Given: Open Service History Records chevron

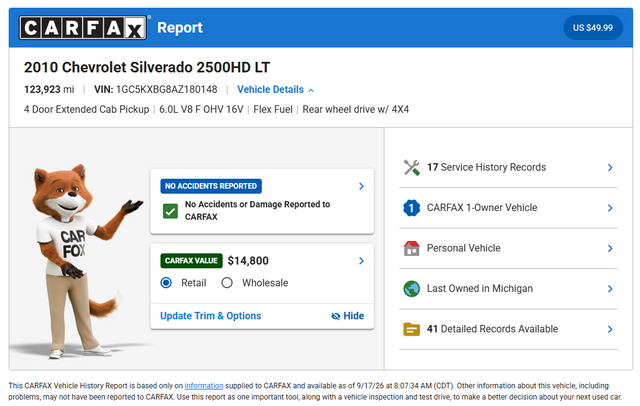Looking at the screenshot, I should (x=610, y=167).
